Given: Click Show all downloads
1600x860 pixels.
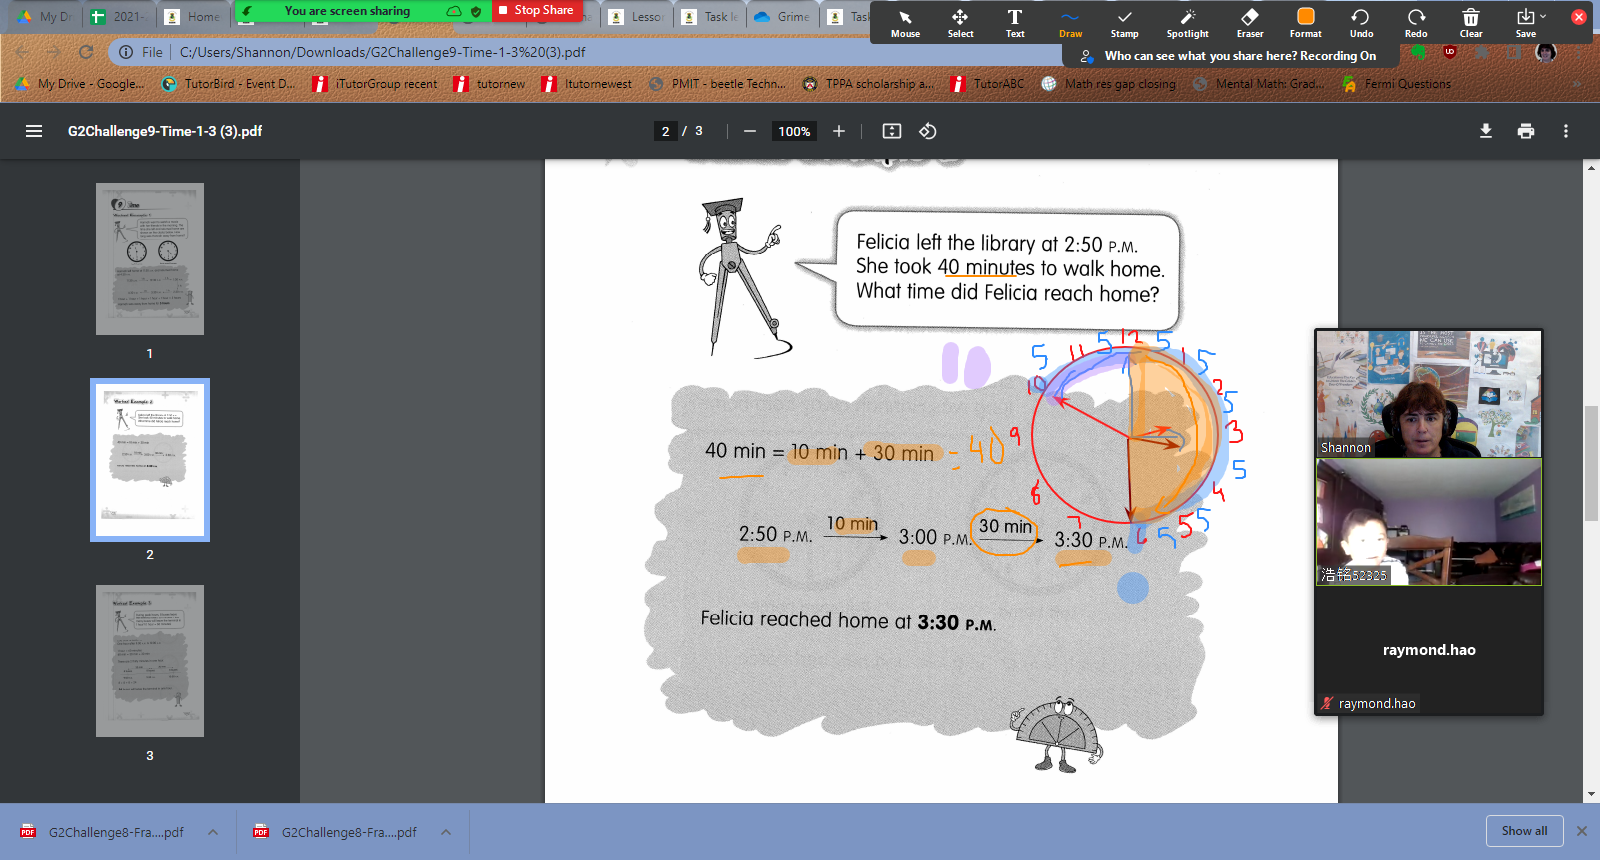Looking at the screenshot, I should pos(1524,831).
